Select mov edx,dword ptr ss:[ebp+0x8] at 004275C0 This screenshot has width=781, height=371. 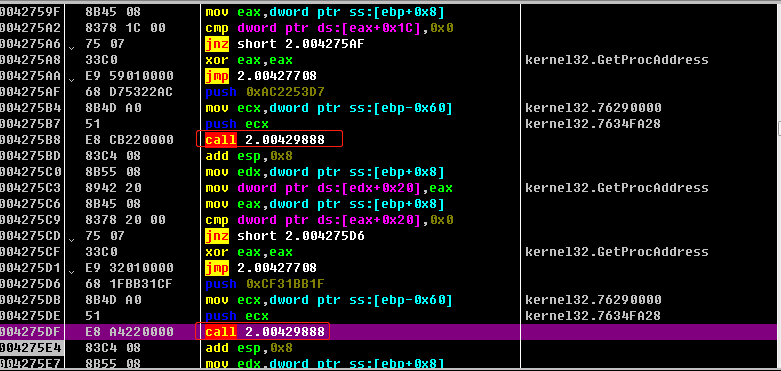325,172
